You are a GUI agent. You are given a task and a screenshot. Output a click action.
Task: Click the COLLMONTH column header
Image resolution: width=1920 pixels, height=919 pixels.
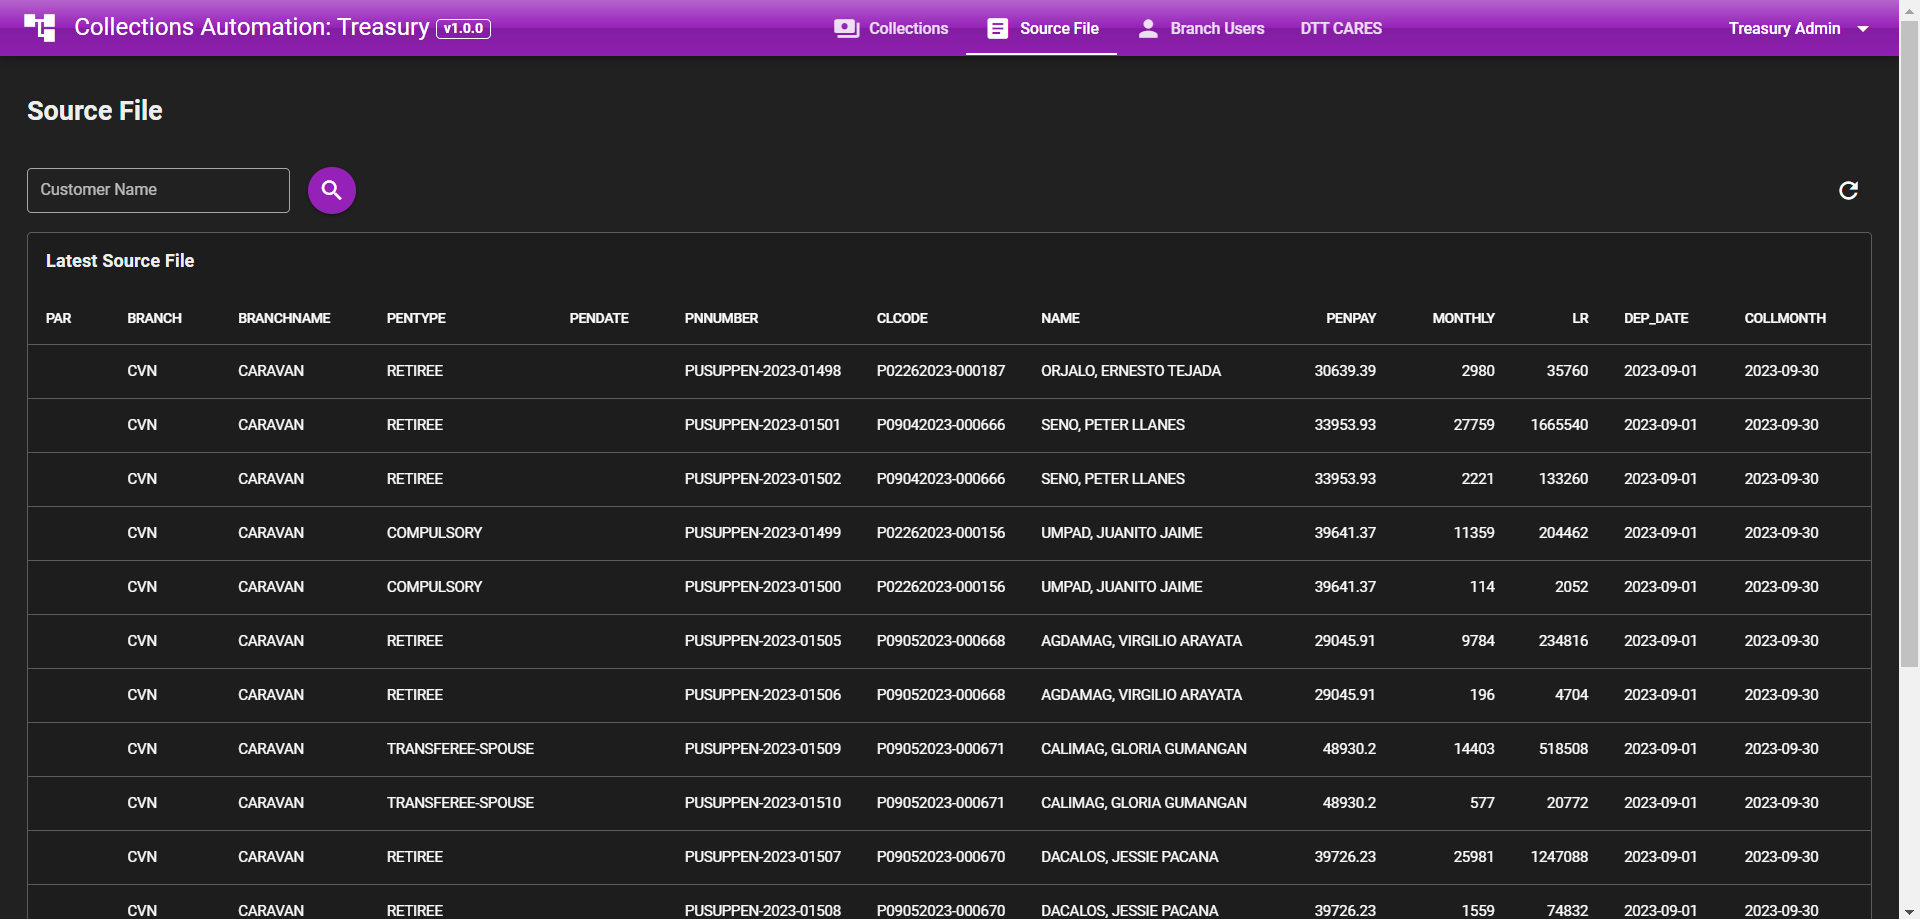[x=1785, y=318]
